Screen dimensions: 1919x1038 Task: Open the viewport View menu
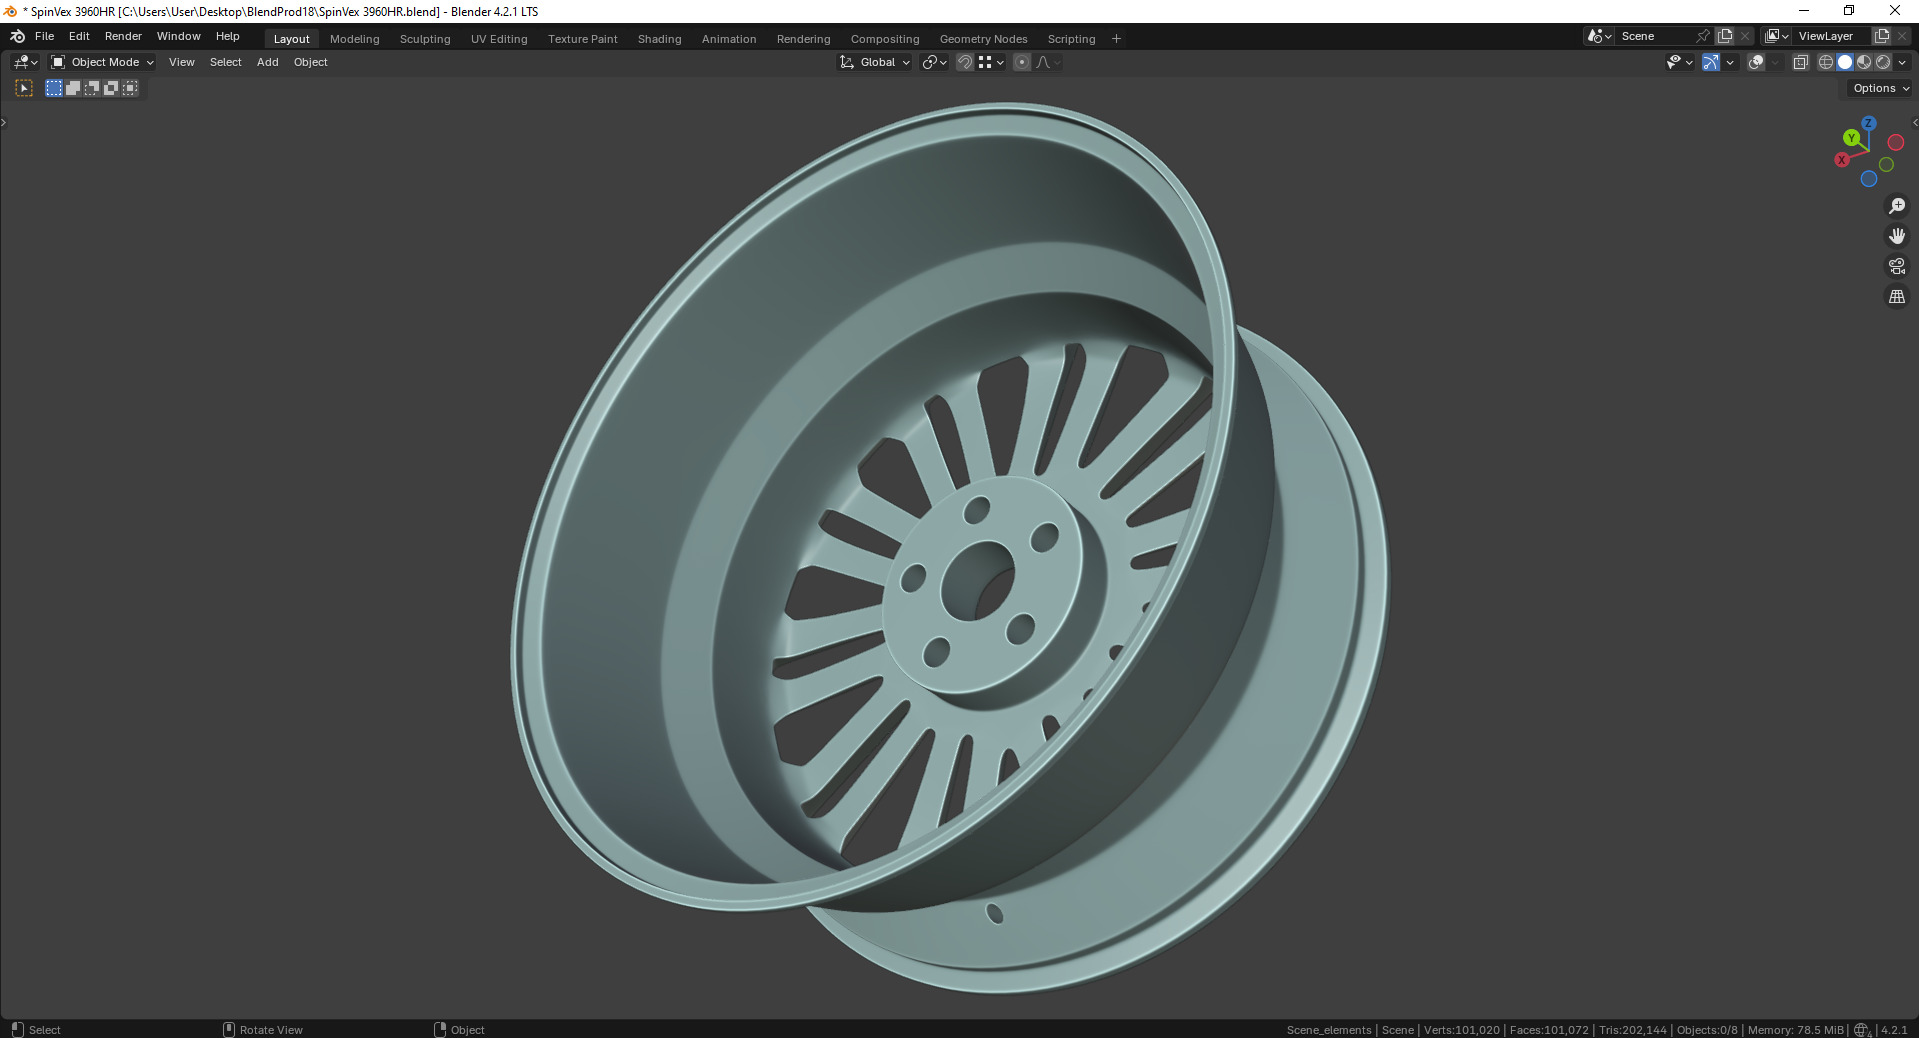(x=182, y=62)
